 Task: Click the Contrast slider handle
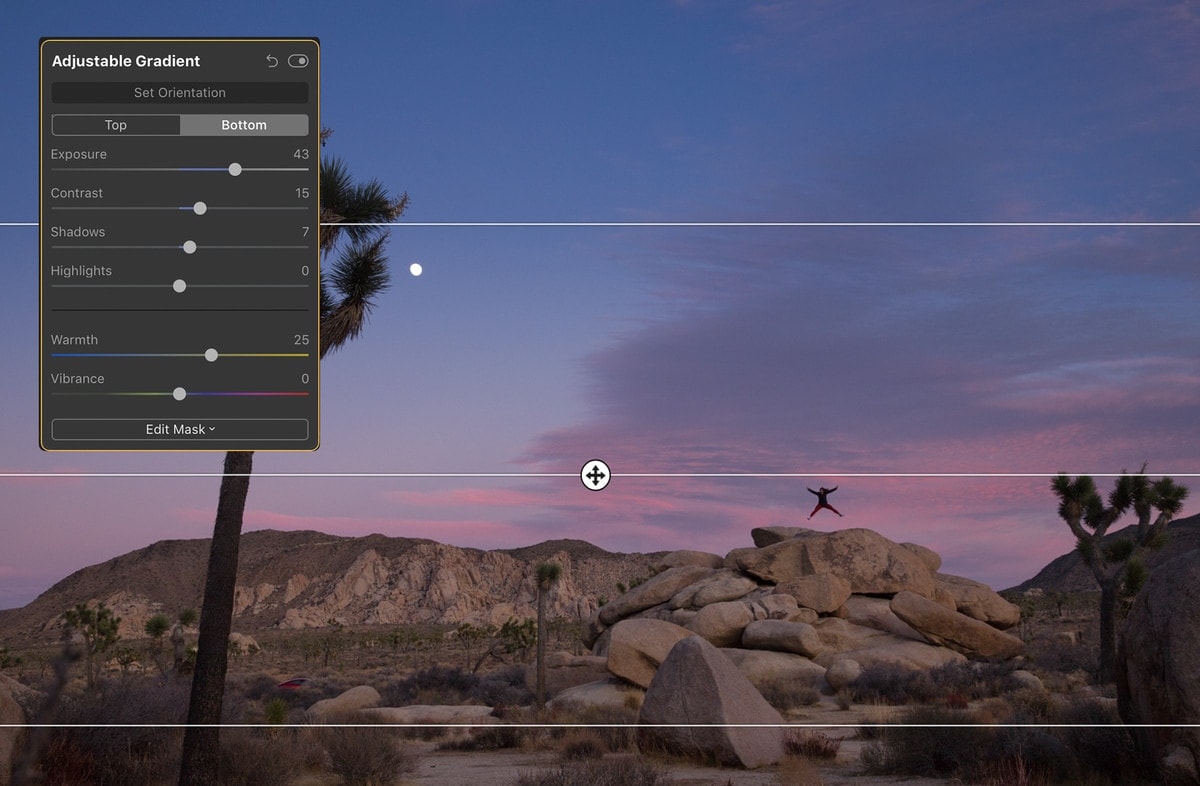200,208
